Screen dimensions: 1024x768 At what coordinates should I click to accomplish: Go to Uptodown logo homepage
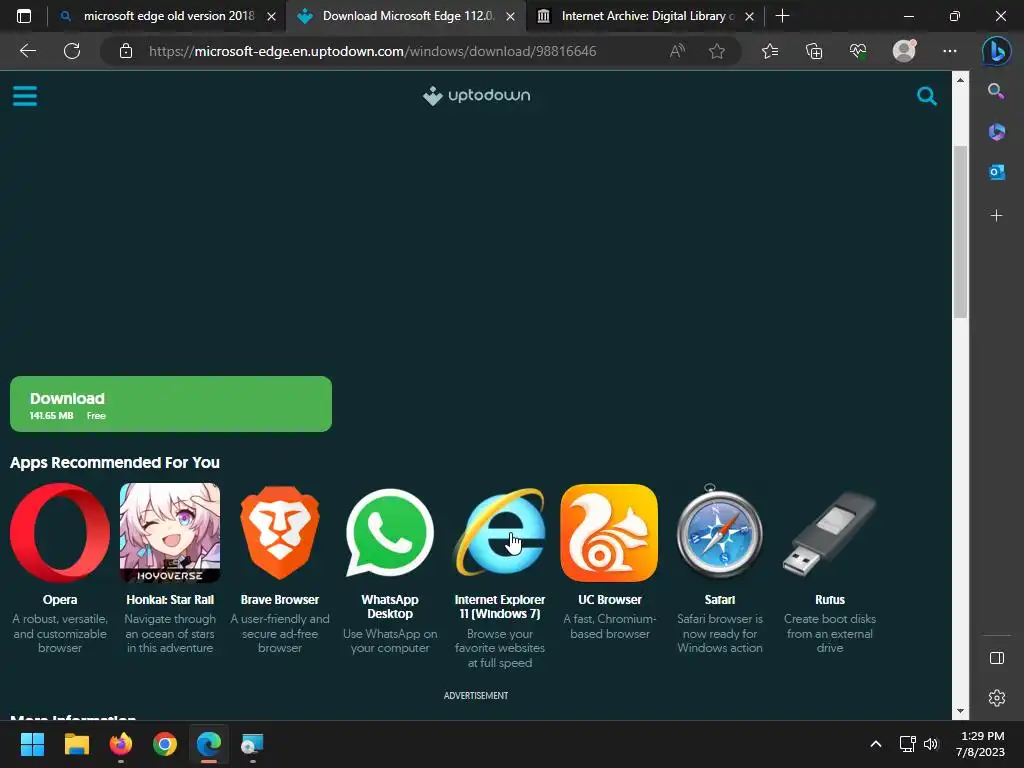tap(476, 95)
